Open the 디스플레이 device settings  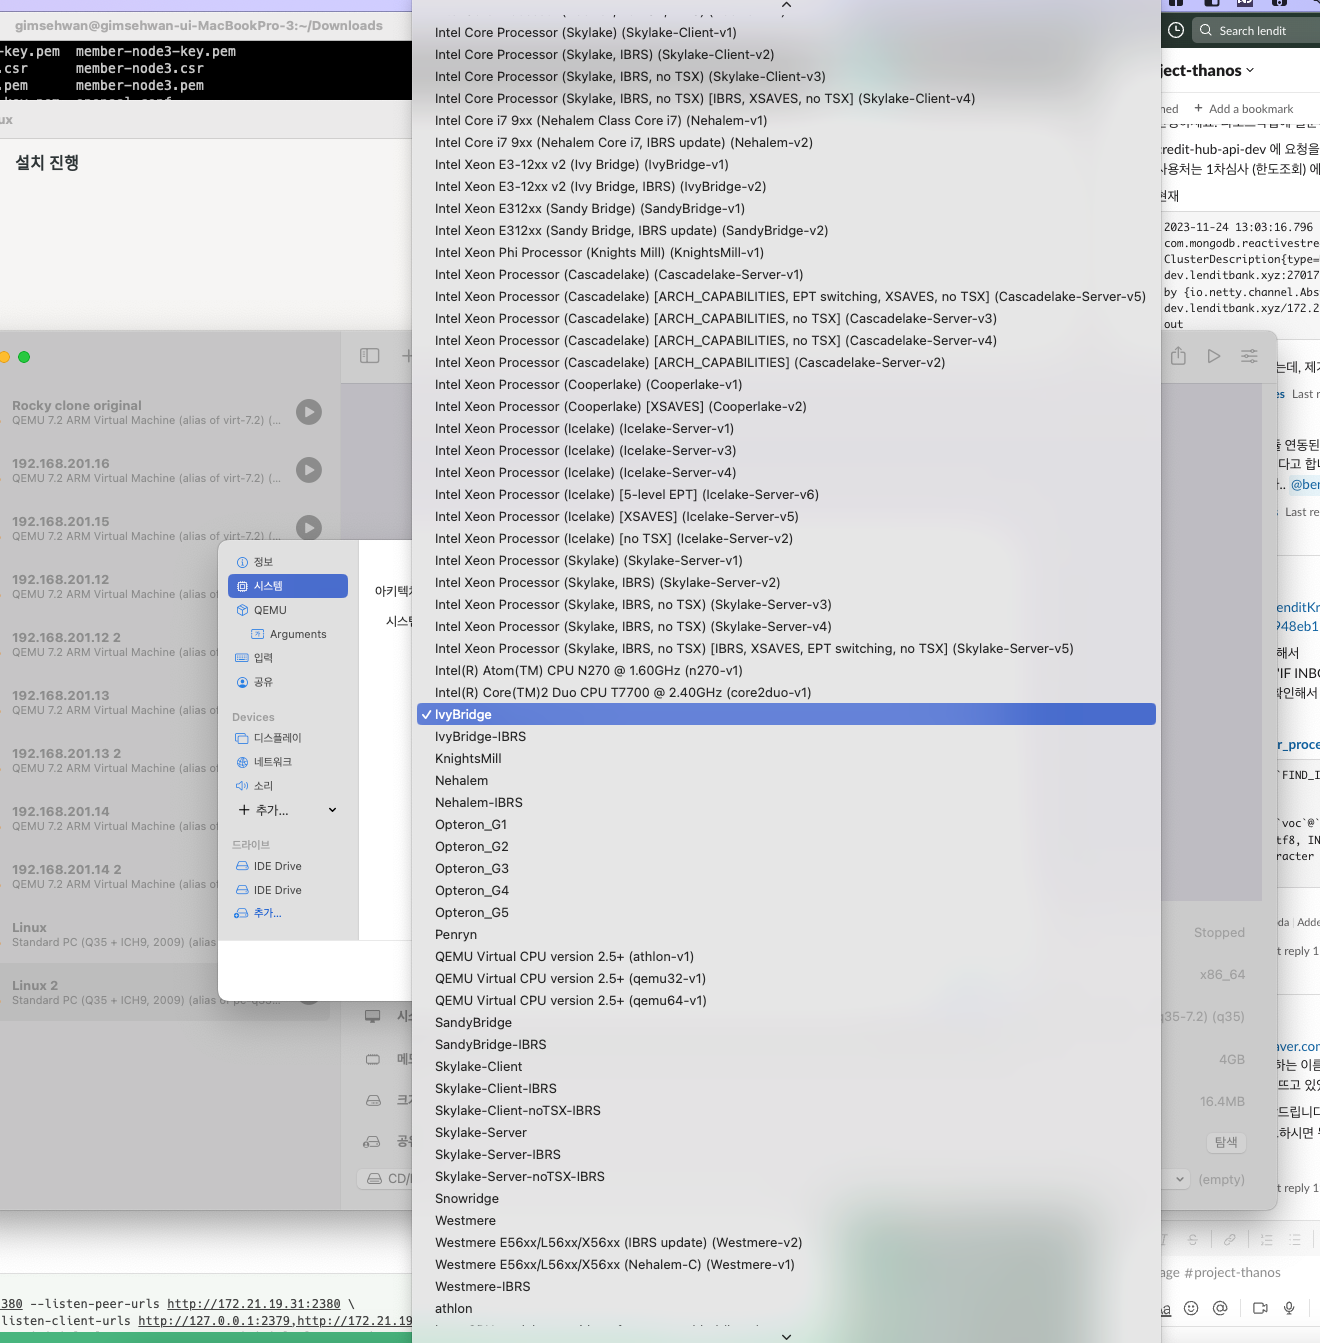tap(288, 738)
